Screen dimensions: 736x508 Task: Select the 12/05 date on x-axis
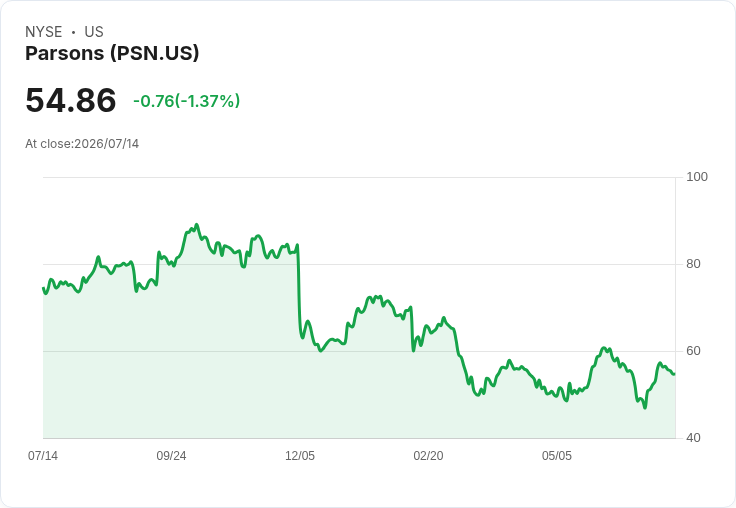(x=300, y=456)
